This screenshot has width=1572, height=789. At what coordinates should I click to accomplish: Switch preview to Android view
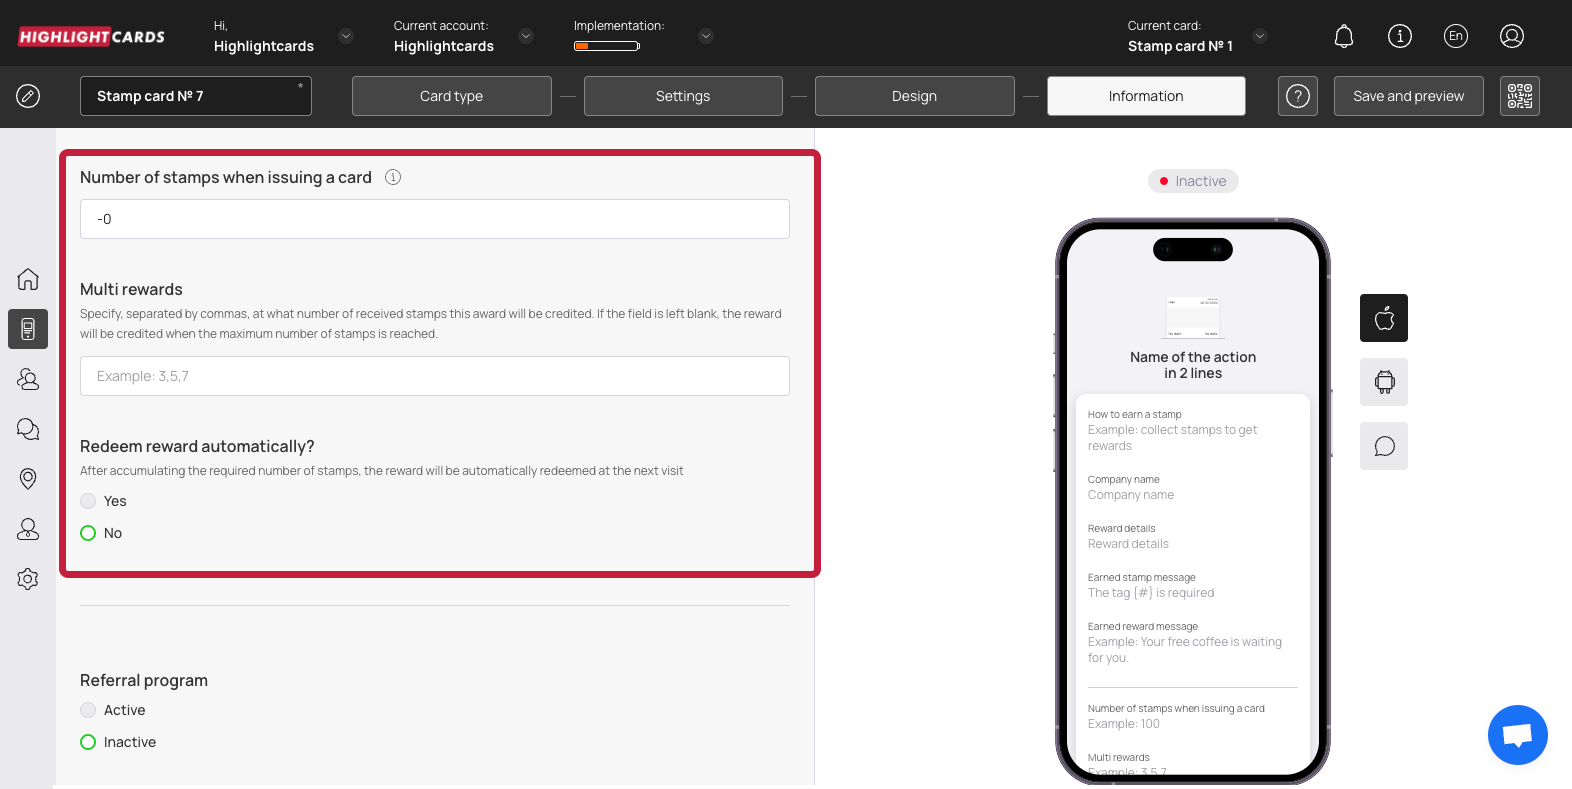(1384, 382)
